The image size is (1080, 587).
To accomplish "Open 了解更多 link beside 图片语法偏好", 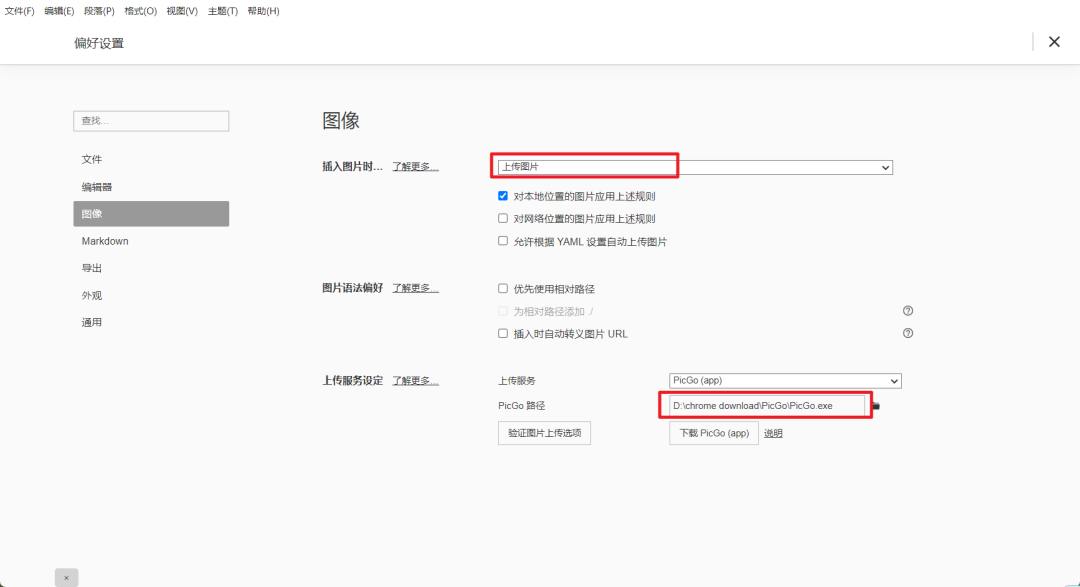I will [415, 288].
